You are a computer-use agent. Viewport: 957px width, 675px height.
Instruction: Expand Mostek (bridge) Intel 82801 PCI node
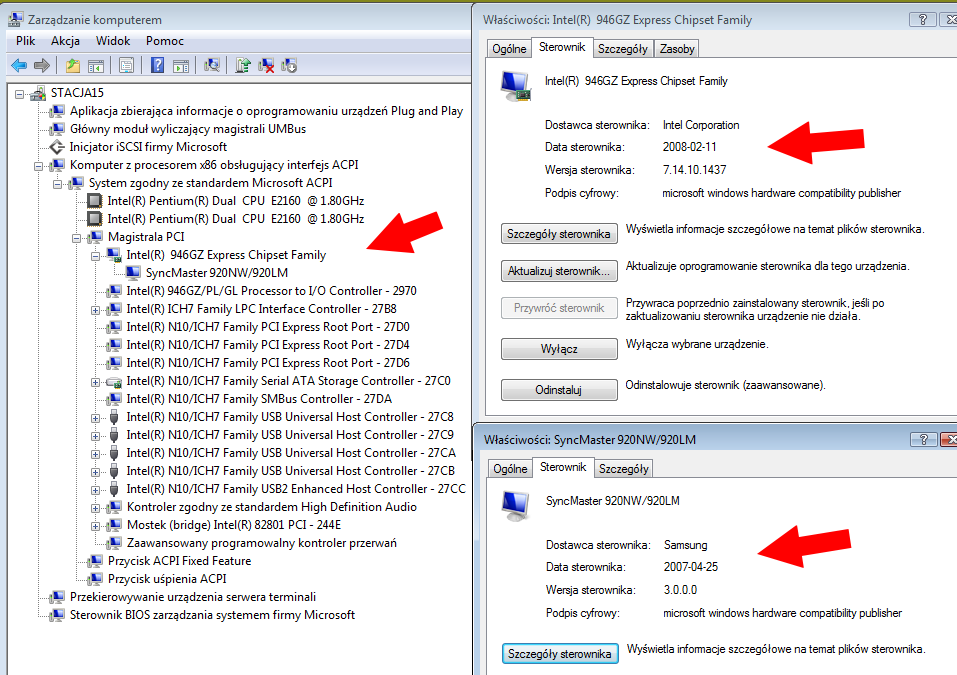pyautogui.click(x=95, y=526)
